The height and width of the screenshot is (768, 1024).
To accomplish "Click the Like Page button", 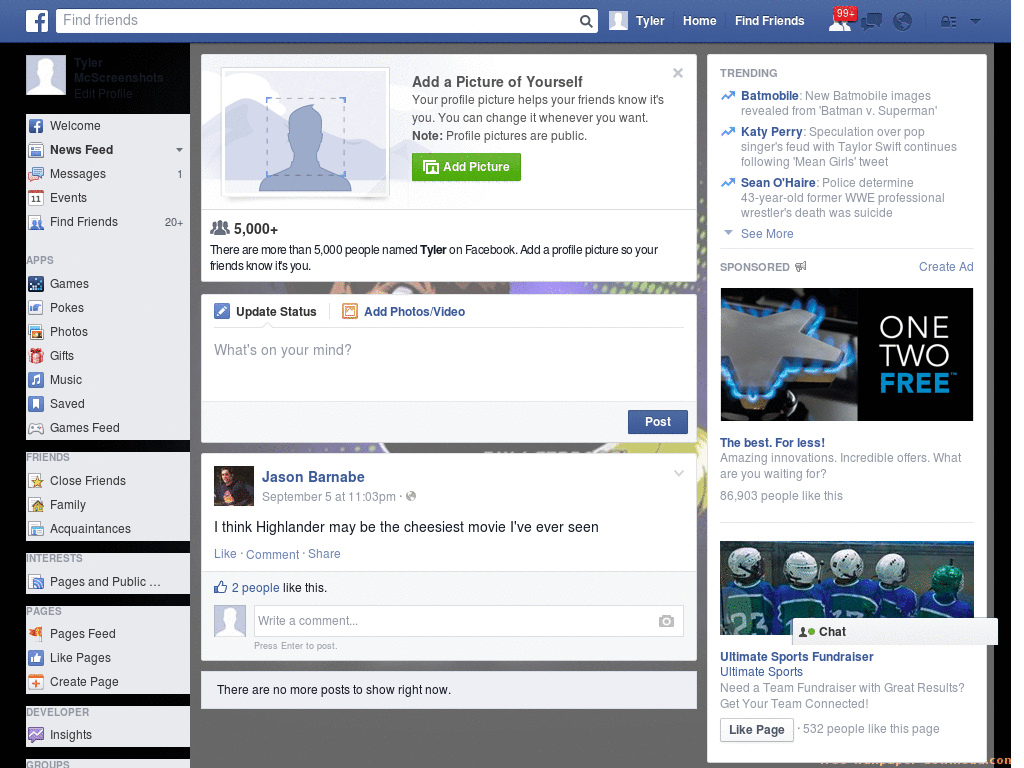I will [756, 729].
